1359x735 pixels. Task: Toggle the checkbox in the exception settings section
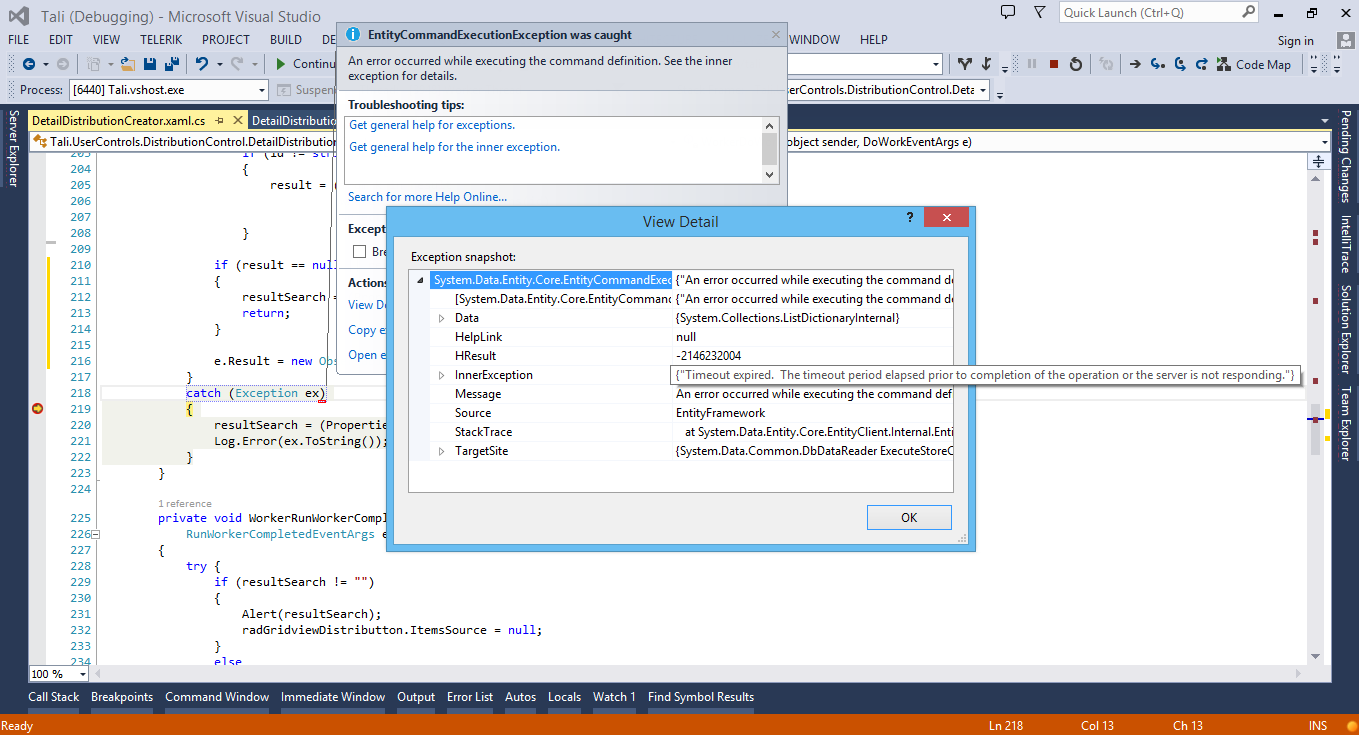point(359,252)
